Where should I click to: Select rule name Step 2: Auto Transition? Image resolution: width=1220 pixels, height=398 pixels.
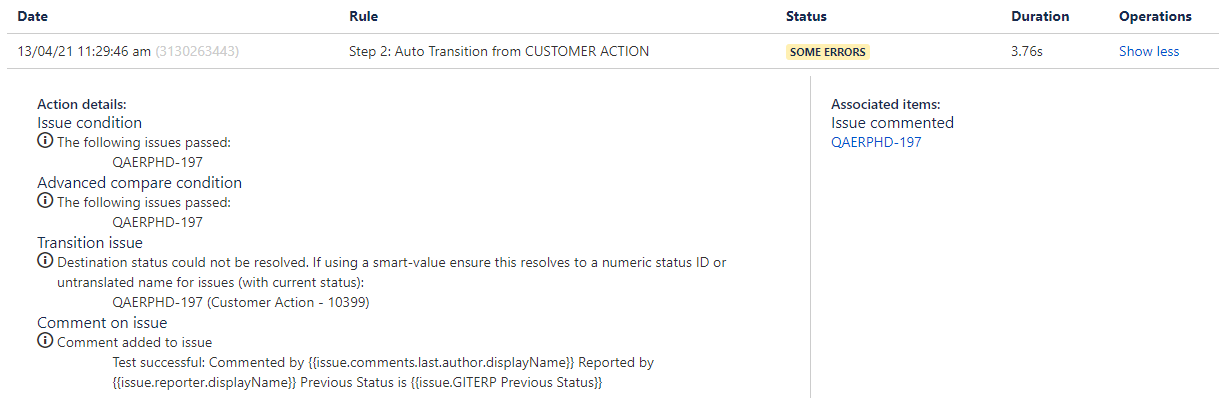(499, 51)
